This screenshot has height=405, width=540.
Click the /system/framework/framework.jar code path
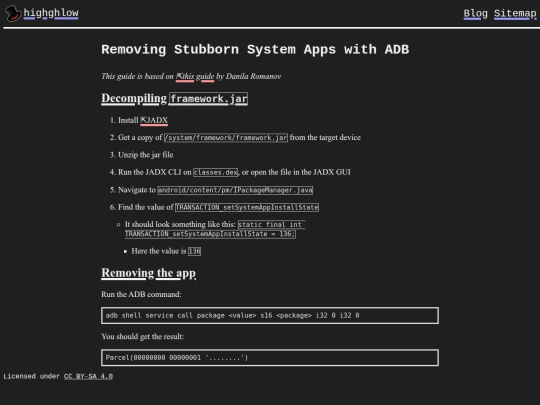[226, 138]
